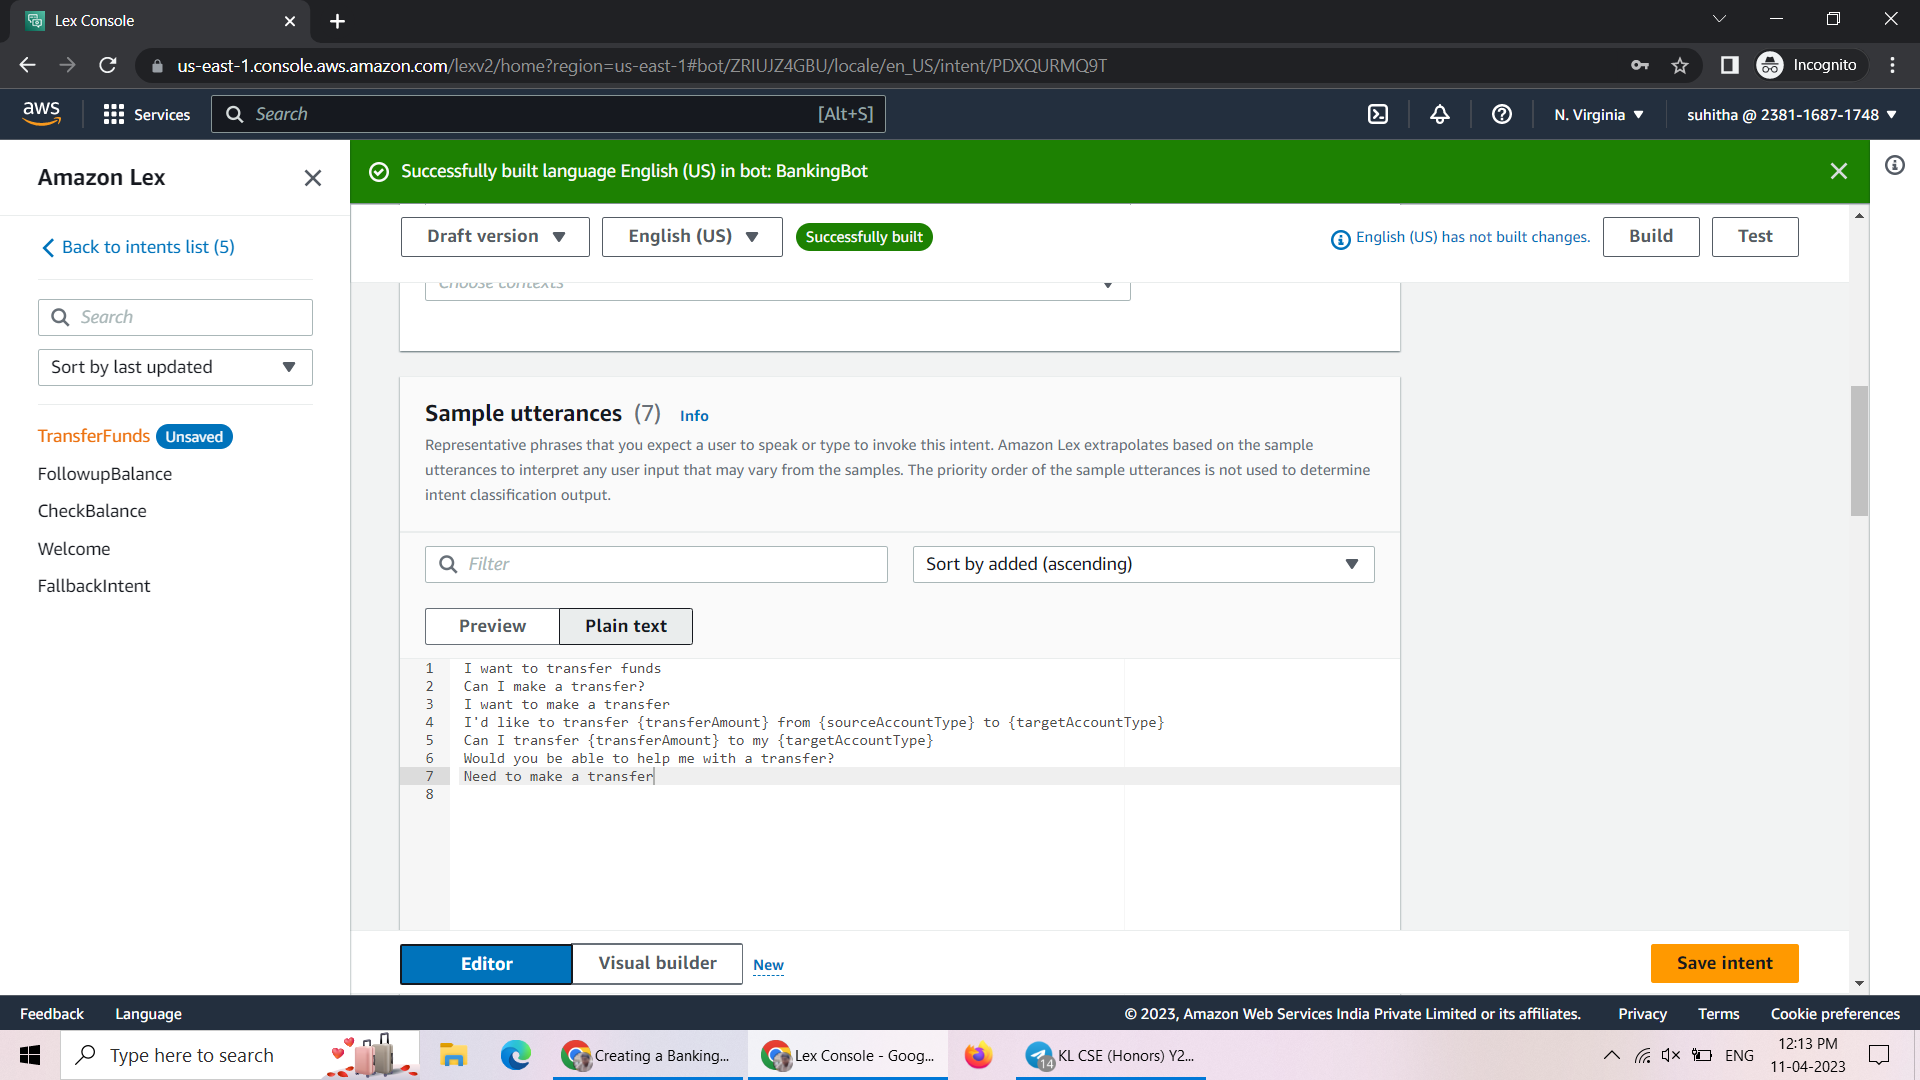Open the AWS help question-mark icon
The image size is (1920, 1080).
point(1501,114)
